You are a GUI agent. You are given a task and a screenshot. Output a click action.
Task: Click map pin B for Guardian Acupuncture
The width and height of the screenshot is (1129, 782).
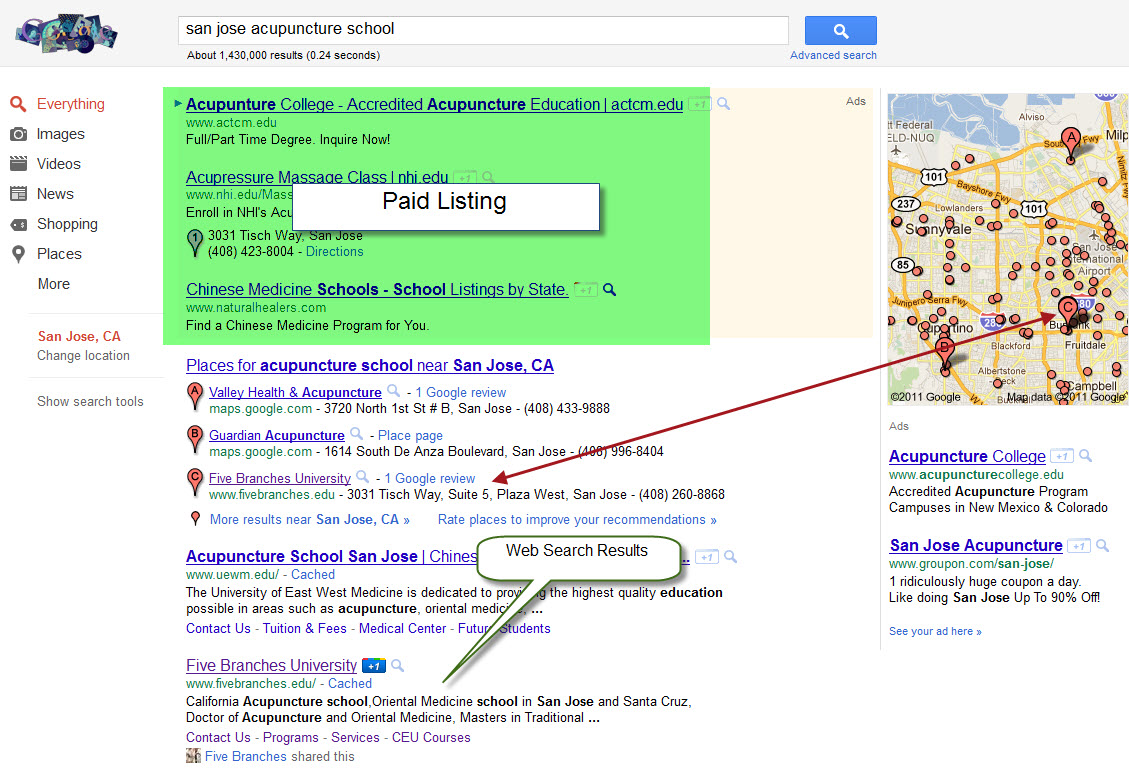tap(194, 439)
